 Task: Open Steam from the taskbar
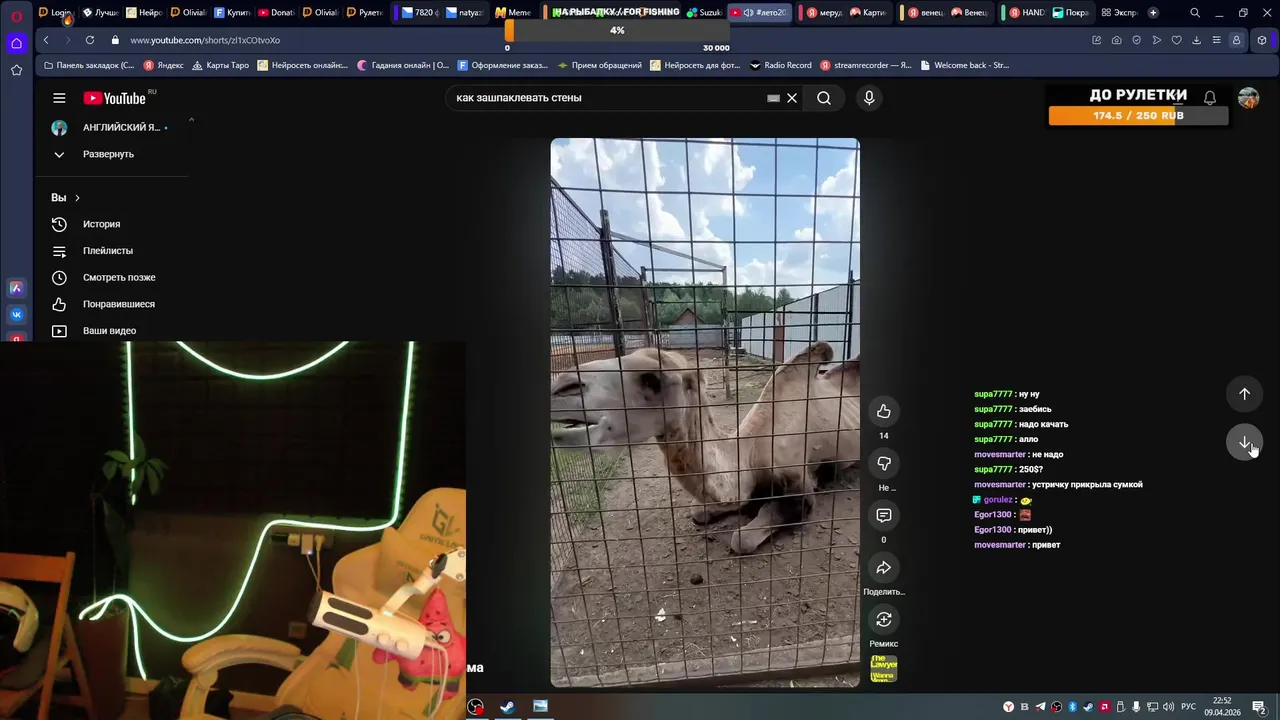tap(507, 707)
